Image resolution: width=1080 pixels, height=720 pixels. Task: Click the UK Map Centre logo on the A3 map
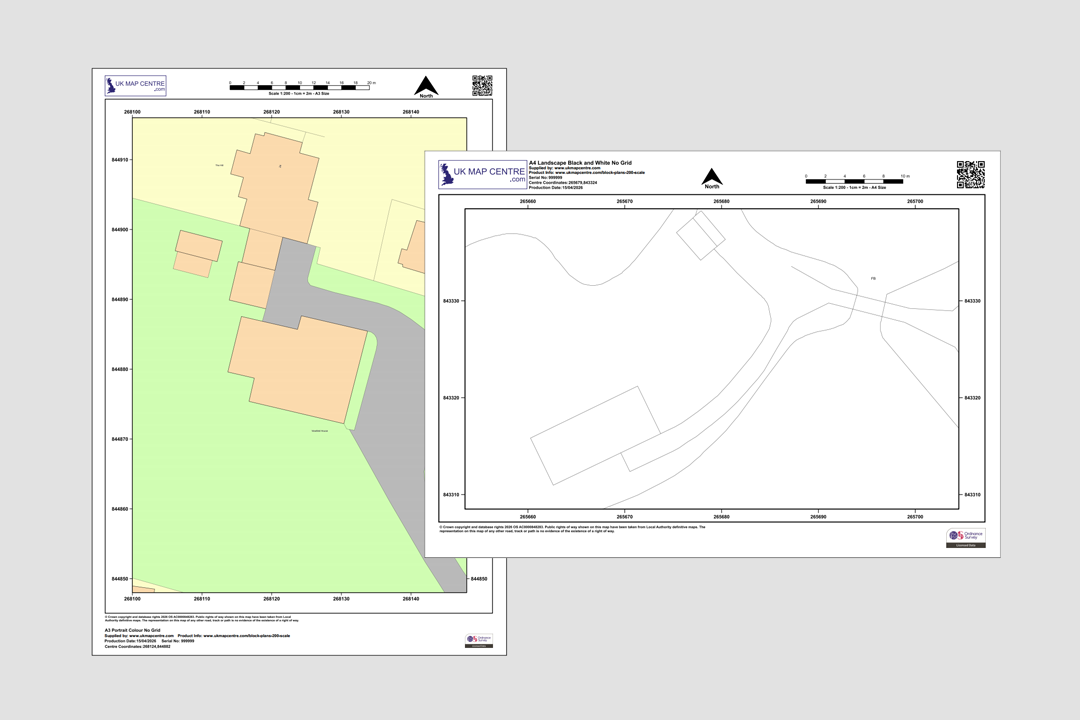pyautogui.click(x=134, y=85)
